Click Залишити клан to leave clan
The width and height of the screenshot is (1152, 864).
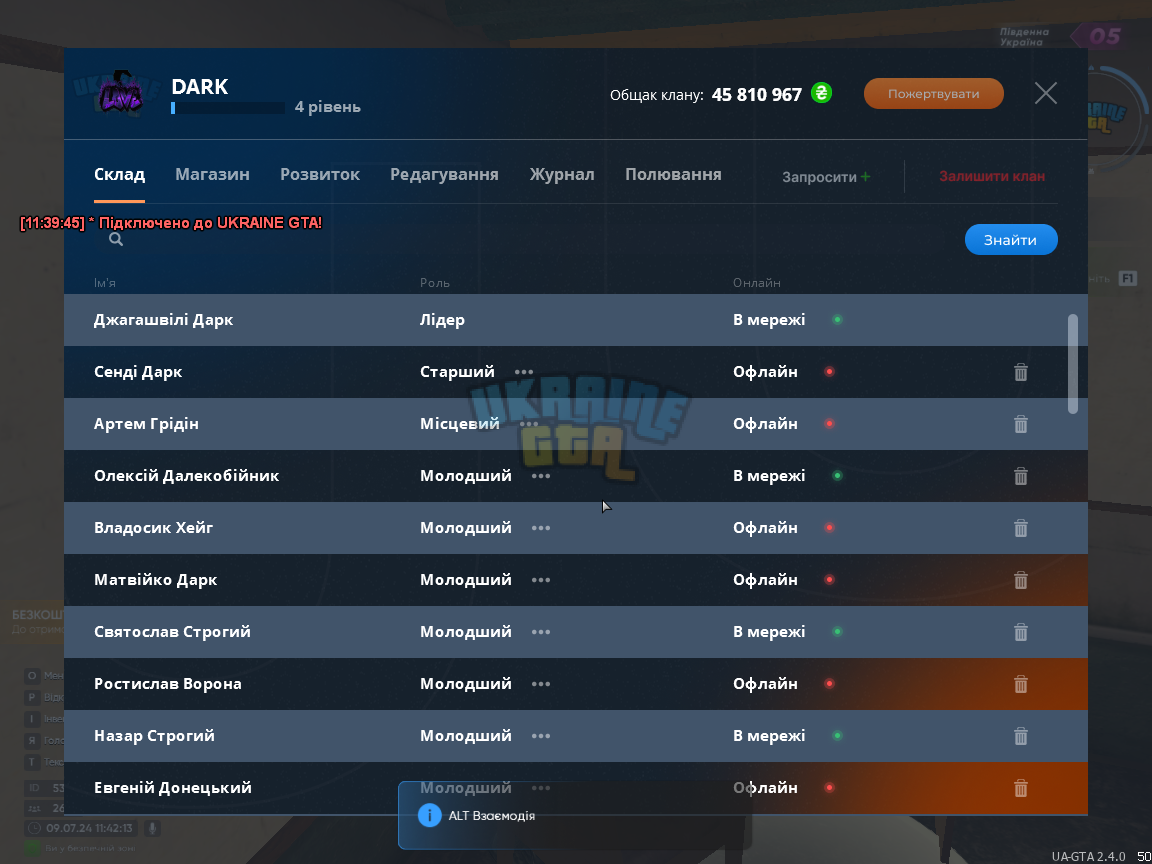click(992, 176)
